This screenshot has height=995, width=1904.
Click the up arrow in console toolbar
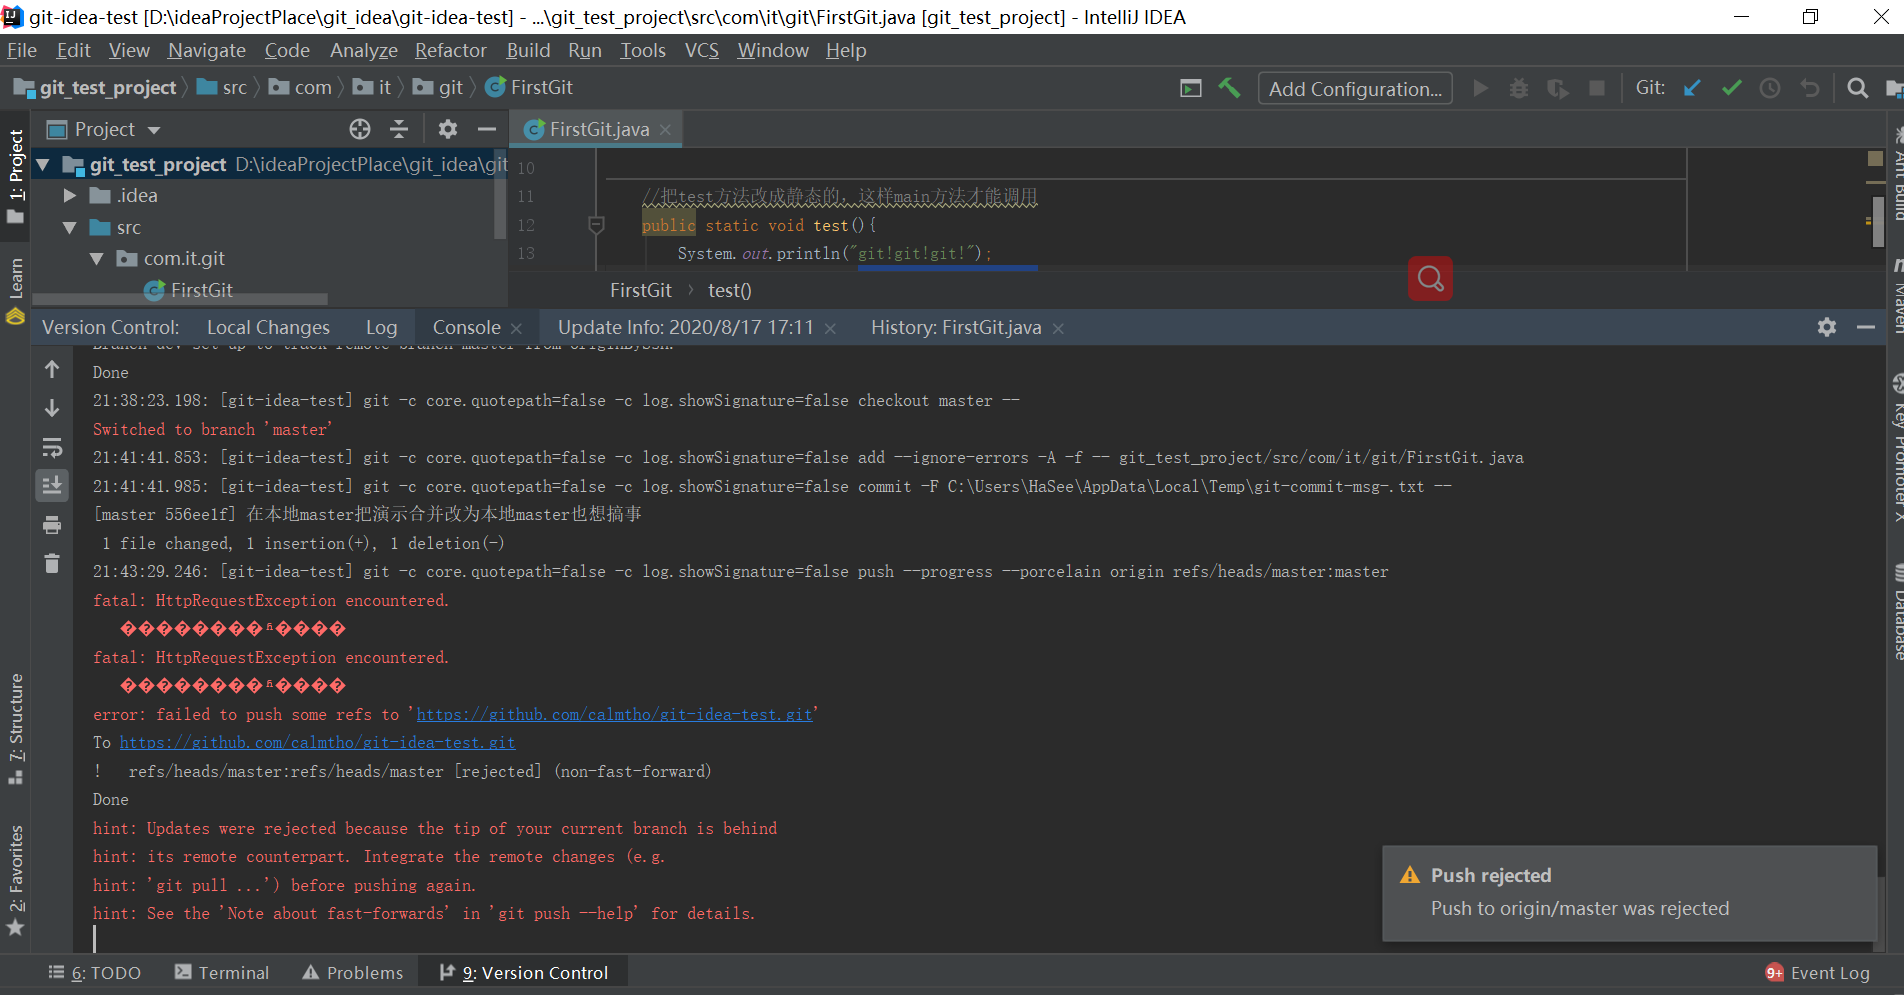[x=52, y=369]
